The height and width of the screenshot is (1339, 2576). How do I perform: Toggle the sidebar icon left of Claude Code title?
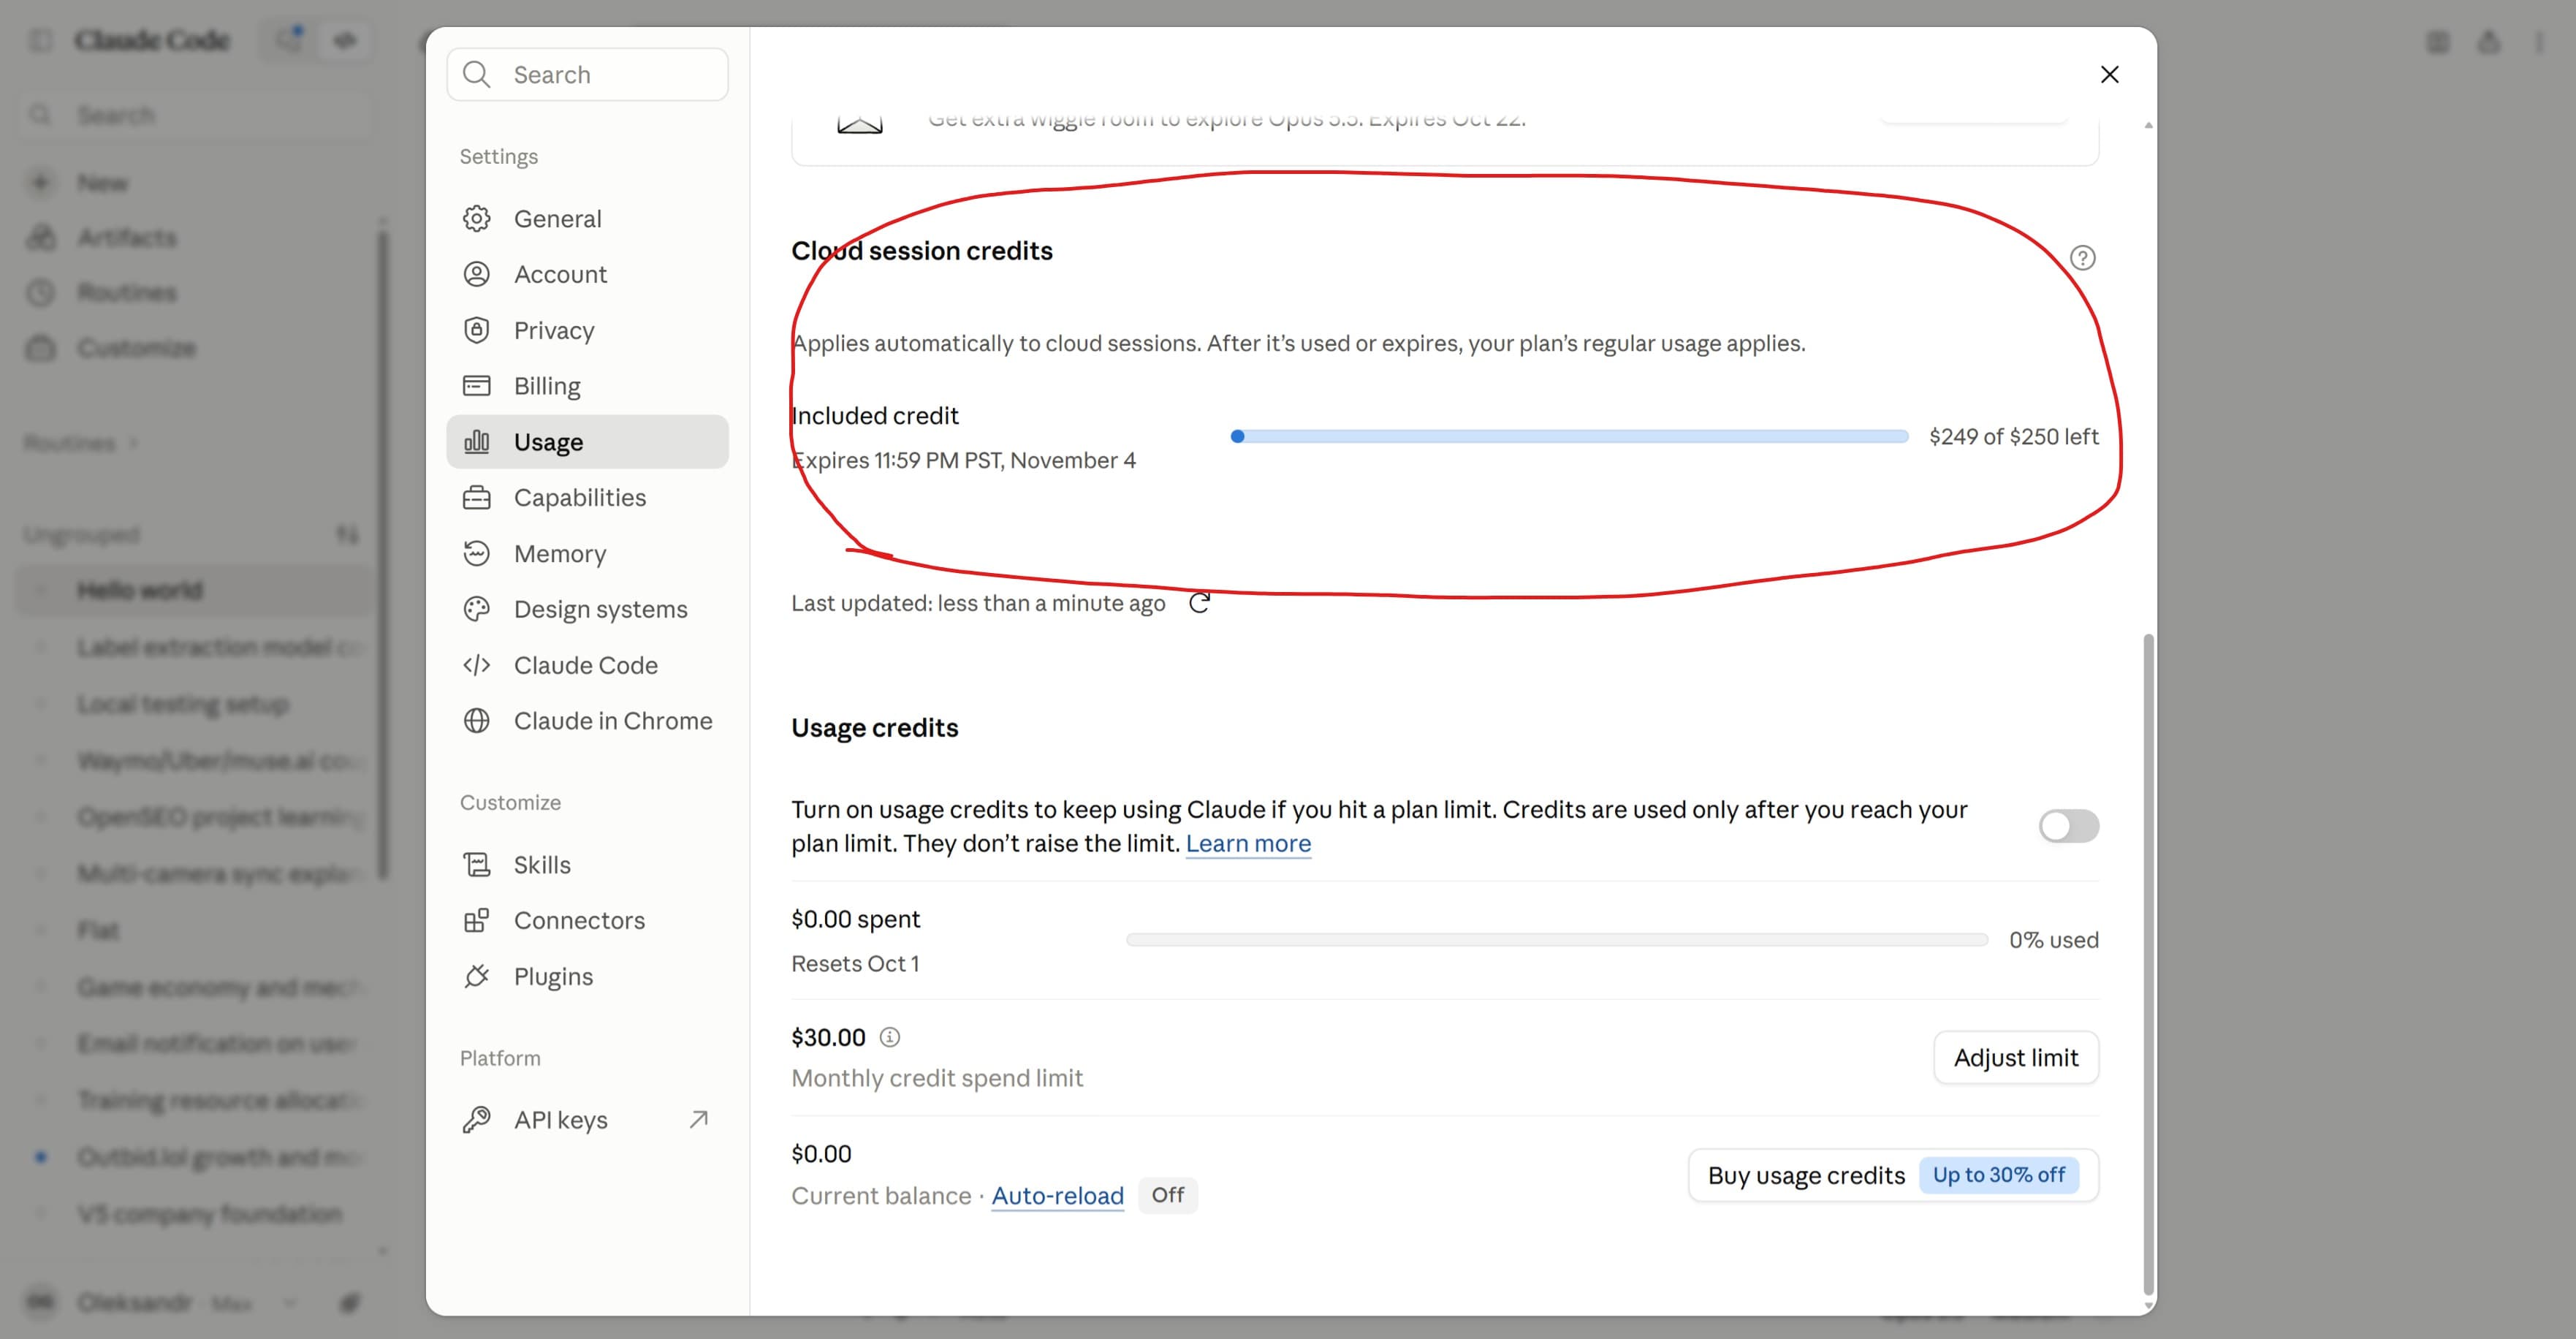[x=40, y=40]
